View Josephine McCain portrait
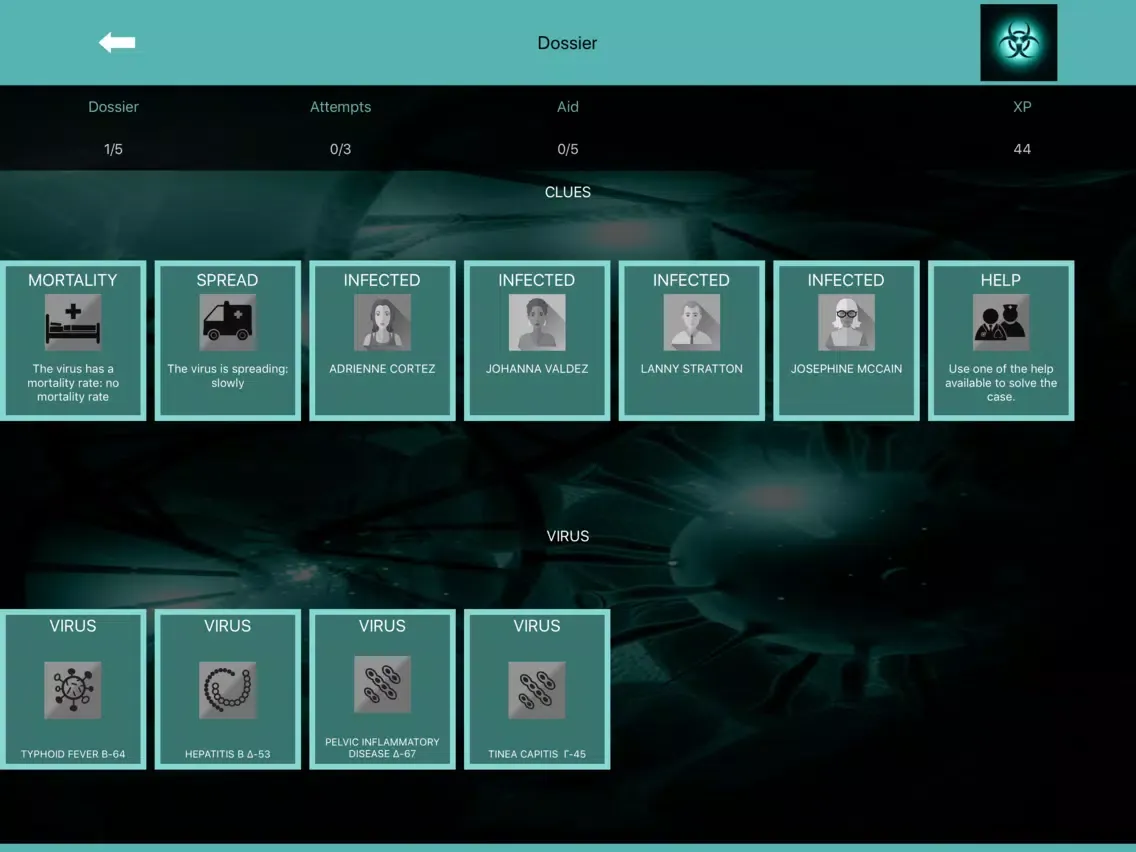 (x=846, y=322)
